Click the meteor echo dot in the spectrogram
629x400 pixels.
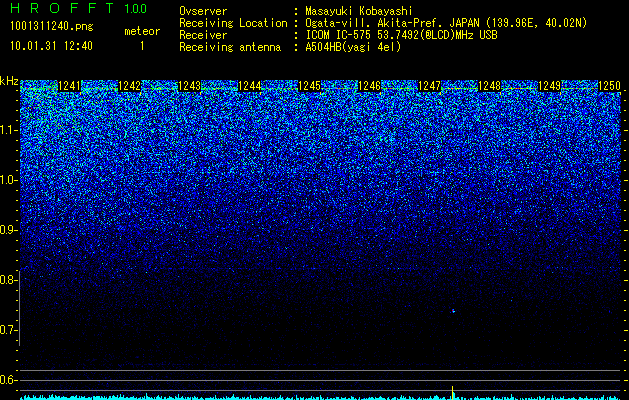[x=454, y=311]
